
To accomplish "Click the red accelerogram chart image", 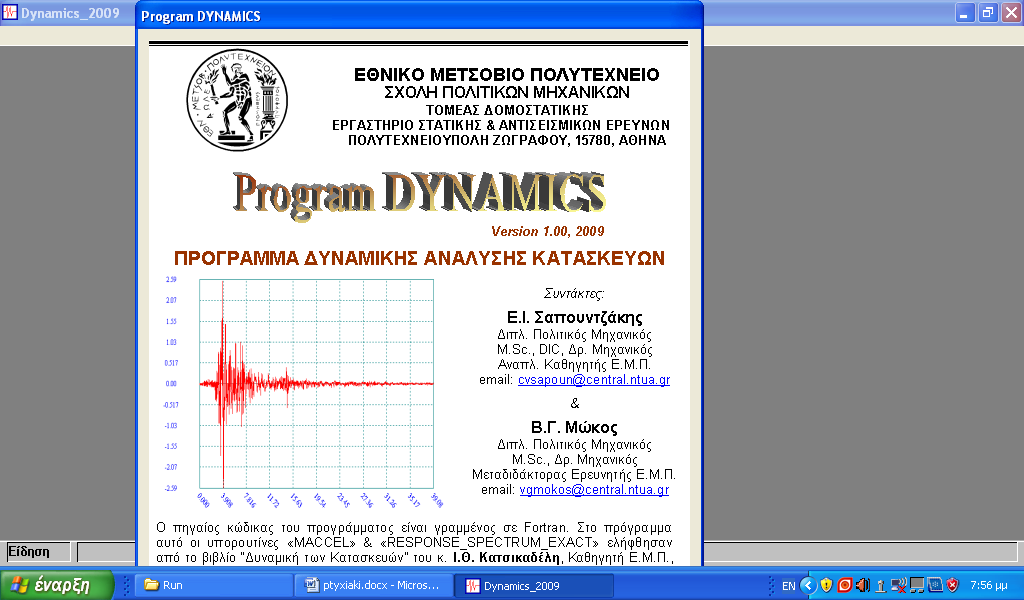I will (x=306, y=392).
